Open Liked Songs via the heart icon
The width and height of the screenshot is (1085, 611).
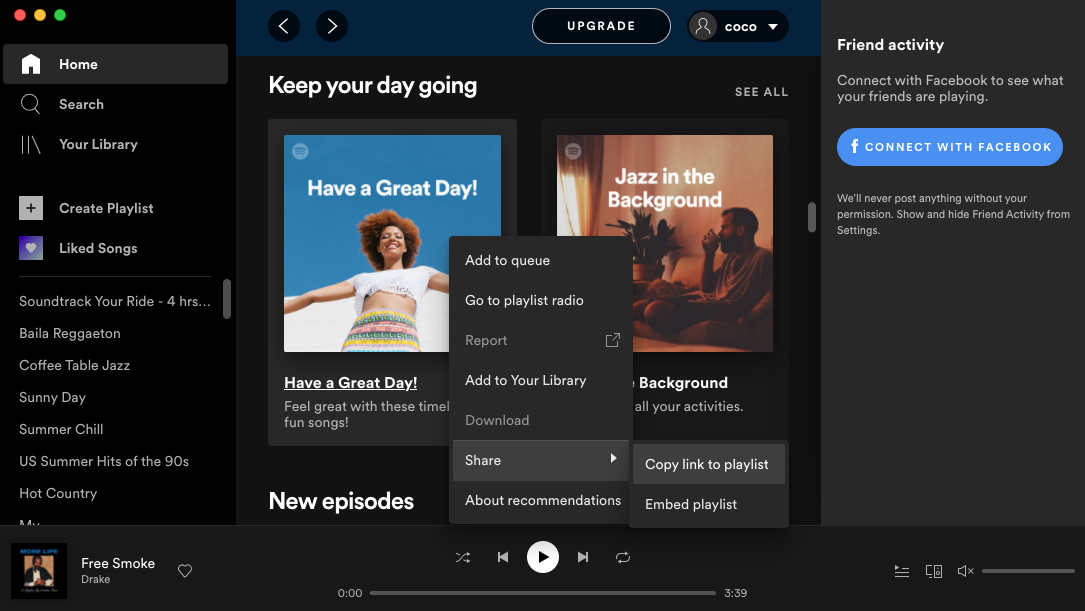pyautogui.click(x=30, y=248)
